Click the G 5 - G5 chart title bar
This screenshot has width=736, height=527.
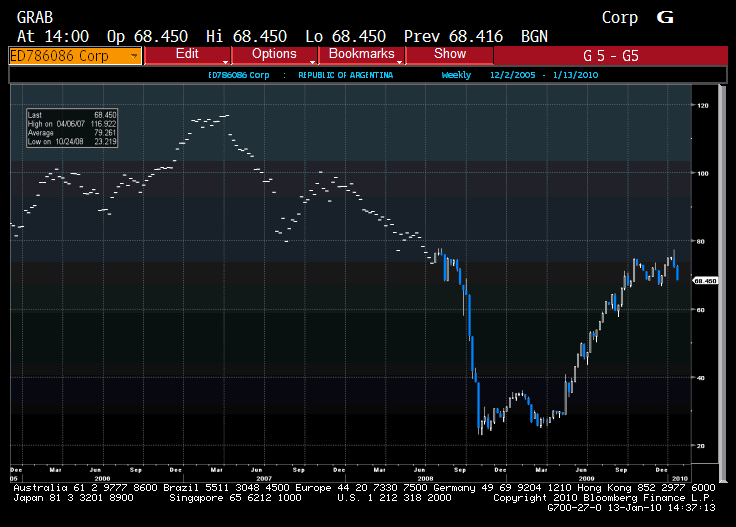[x=610, y=56]
